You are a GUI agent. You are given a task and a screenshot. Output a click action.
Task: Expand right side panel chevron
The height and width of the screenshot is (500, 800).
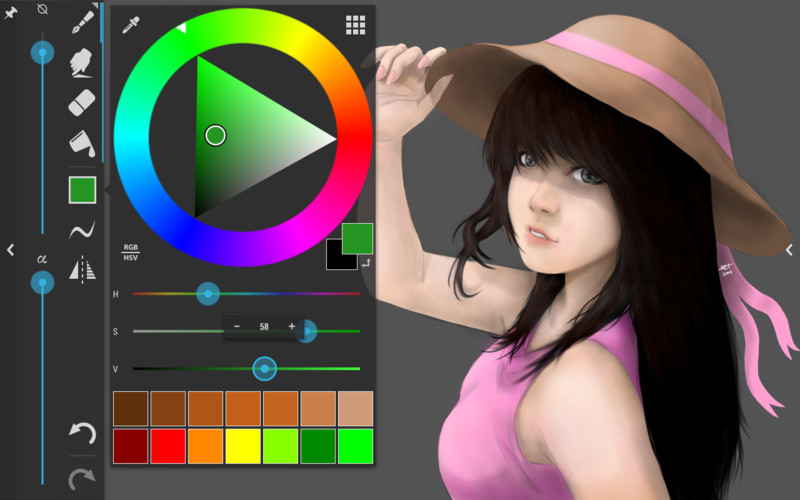(x=789, y=249)
